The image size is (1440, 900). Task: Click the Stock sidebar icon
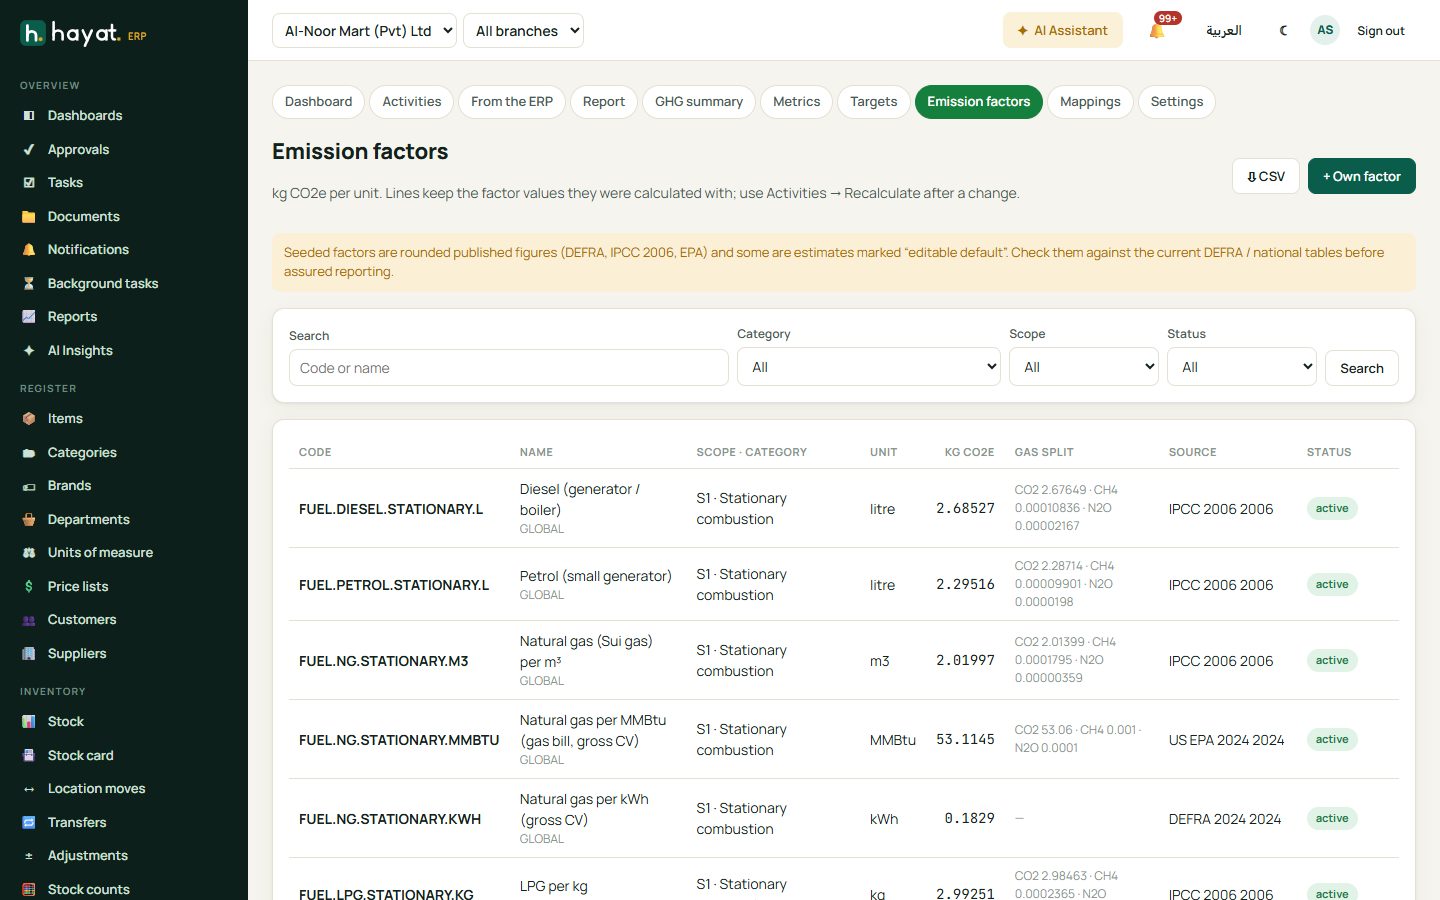pyautogui.click(x=29, y=722)
